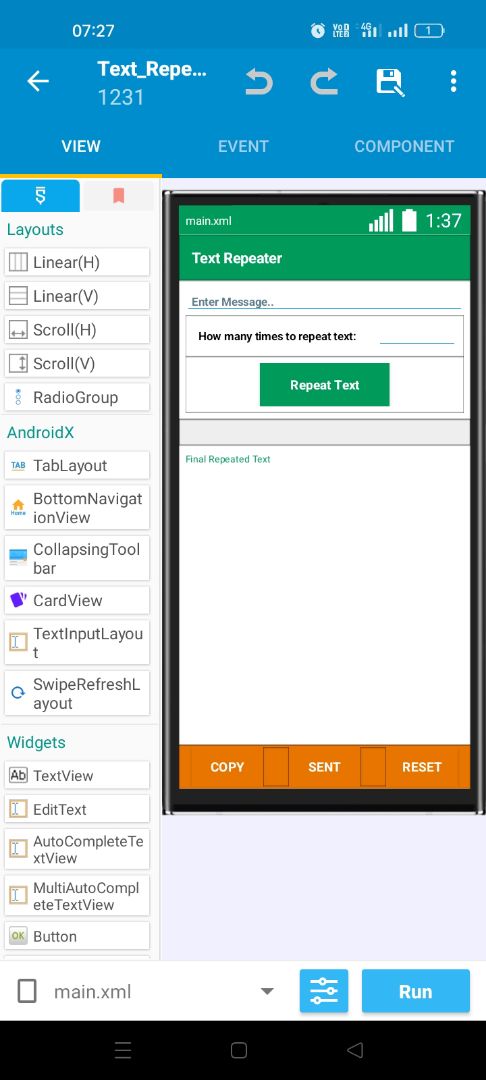Choose the SwipeRefreshLayout widget

[77, 694]
